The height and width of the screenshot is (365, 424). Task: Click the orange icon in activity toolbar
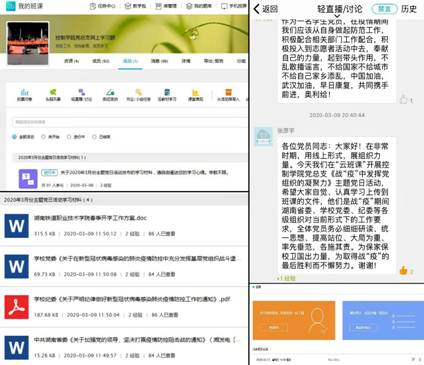(228, 92)
